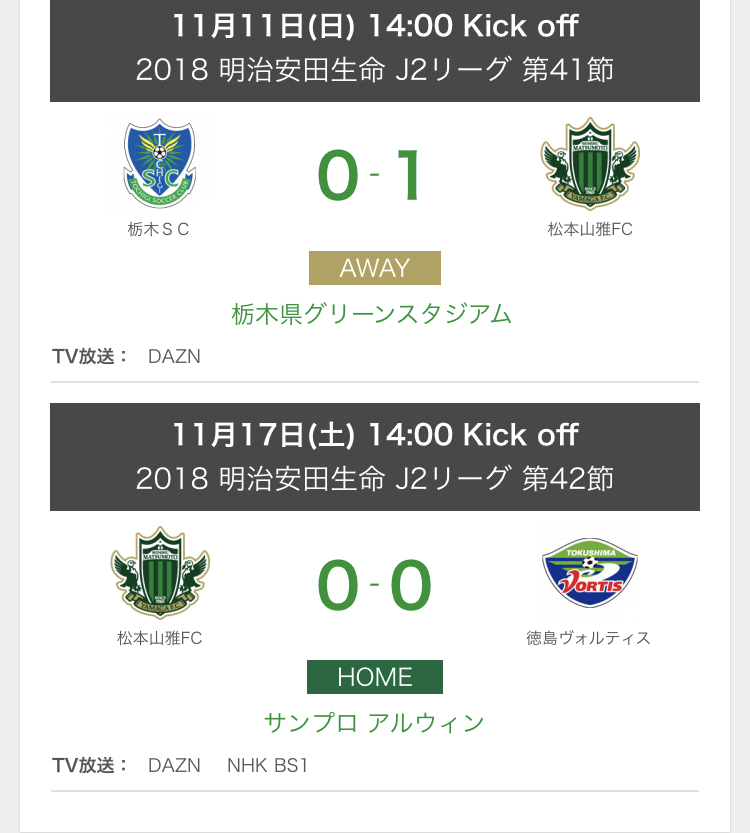
Task: Click the J2リーグ 第41節 subtitle
Action: 375,70
